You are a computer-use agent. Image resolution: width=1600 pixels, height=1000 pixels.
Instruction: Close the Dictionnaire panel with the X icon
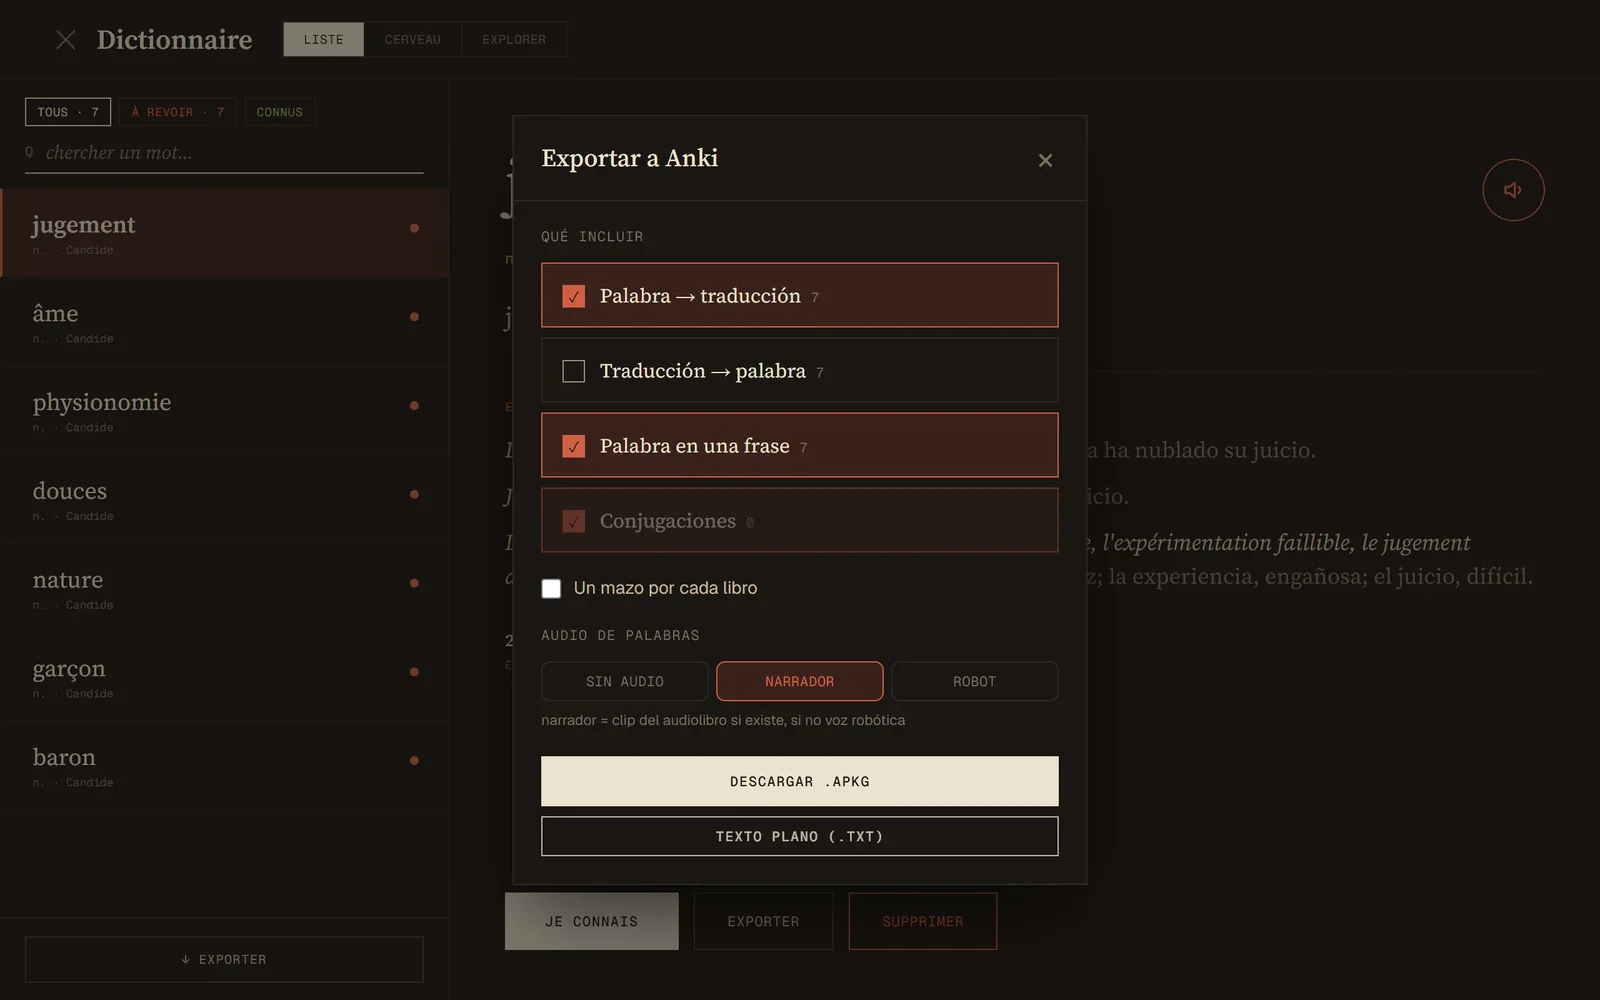66,40
